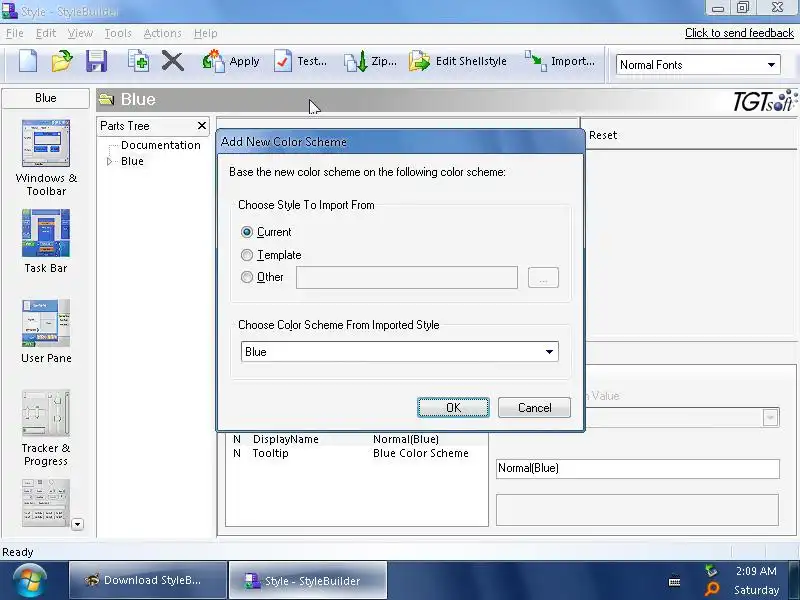Viewport: 800px width, 600px height.
Task: Select the Other radio option
Action: pos(246,277)
